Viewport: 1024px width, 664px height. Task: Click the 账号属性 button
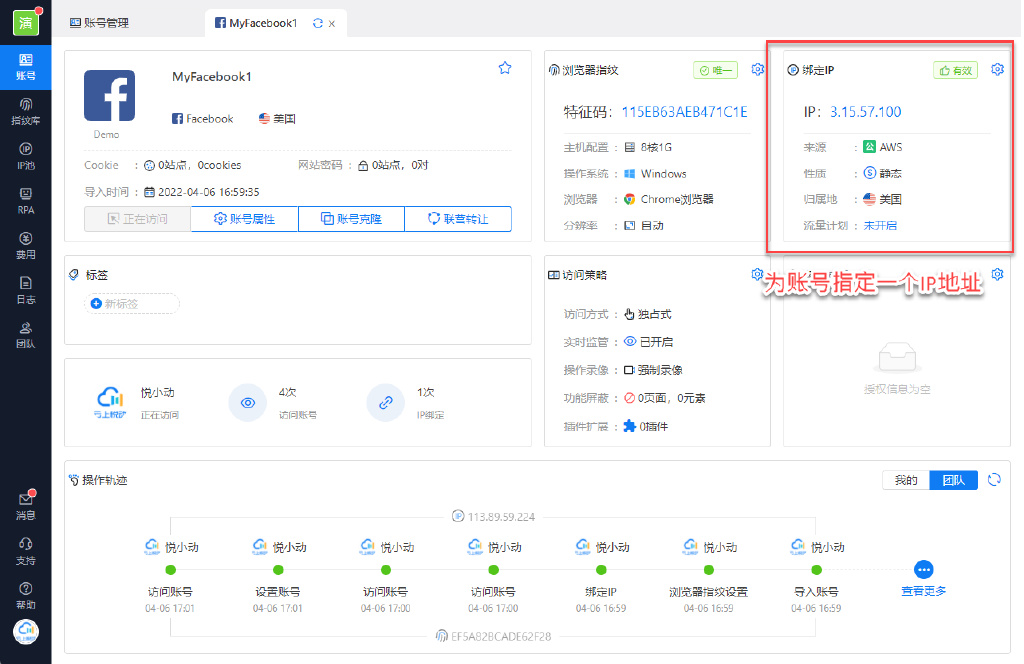pyautogui.click(x=244, y=219)
